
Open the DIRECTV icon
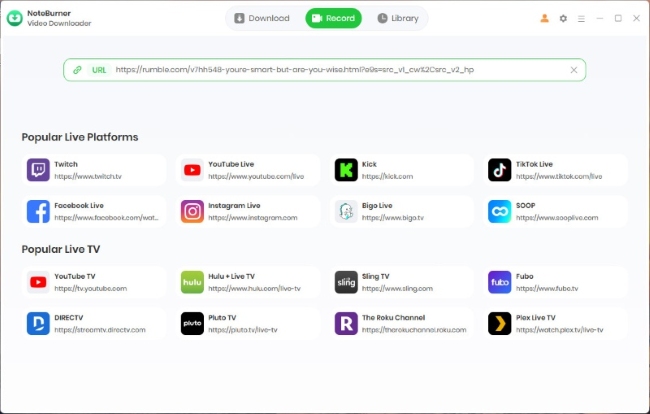(x=38, y=324)
